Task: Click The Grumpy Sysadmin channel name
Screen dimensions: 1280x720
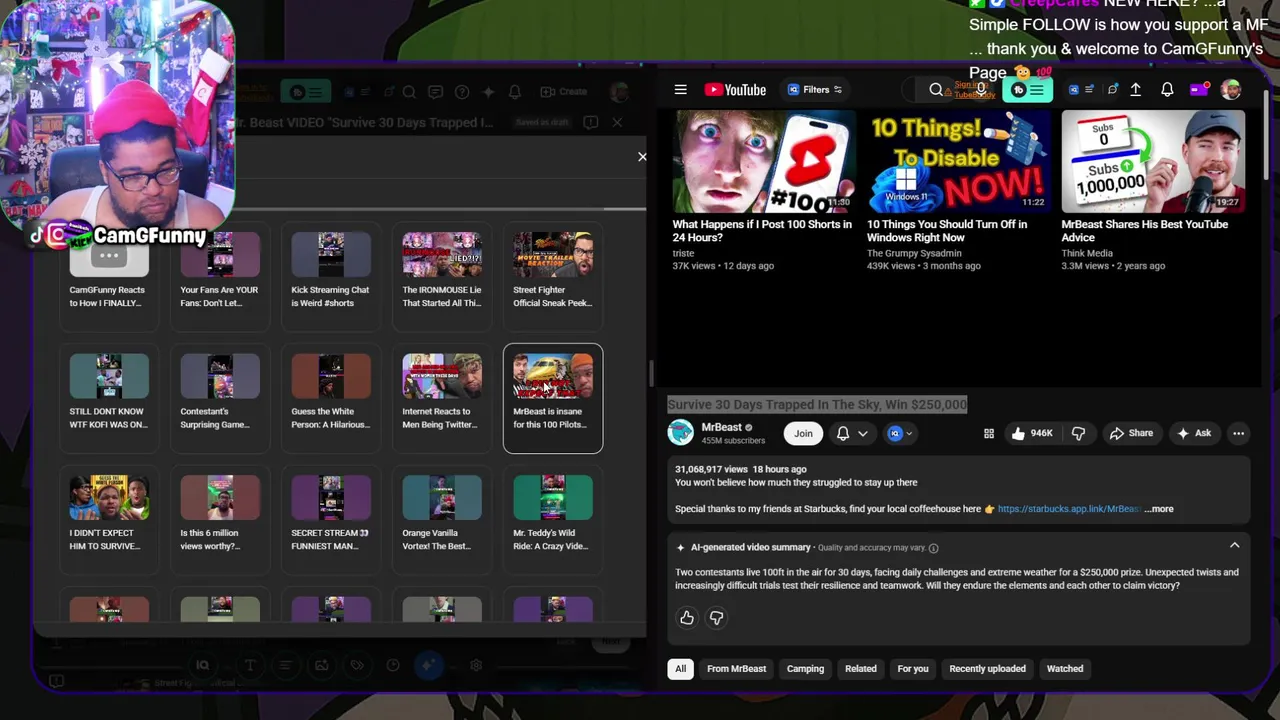Action: [x=913, y=253]
